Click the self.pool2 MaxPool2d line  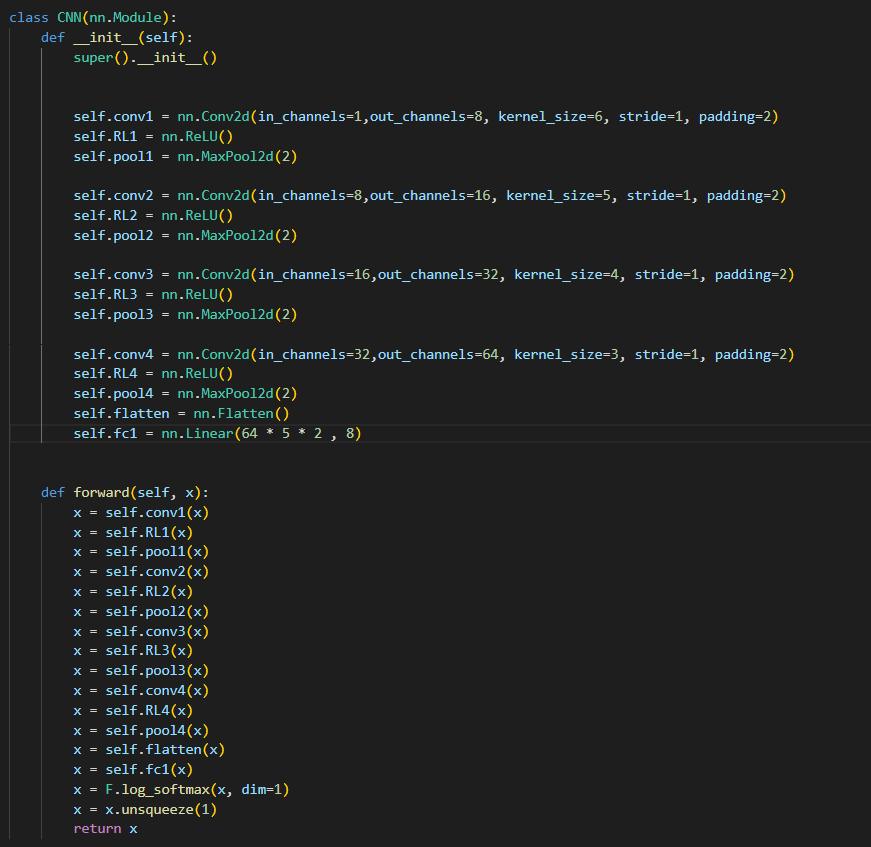(x=185, y=235)
